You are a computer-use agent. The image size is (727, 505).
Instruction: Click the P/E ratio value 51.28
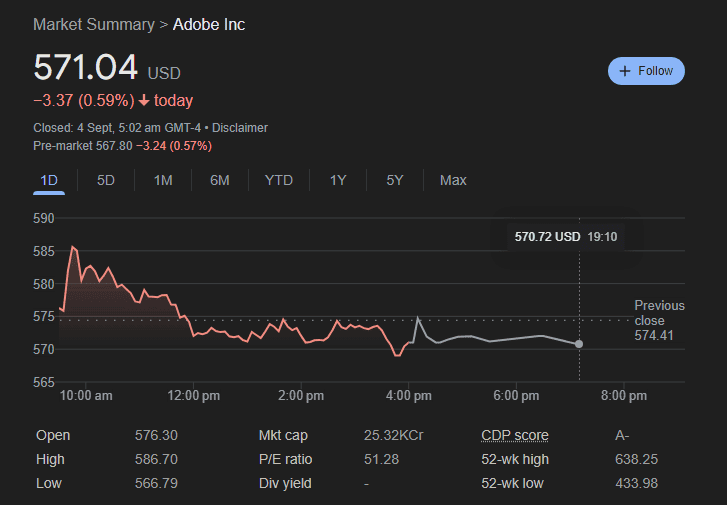(381, 460)
